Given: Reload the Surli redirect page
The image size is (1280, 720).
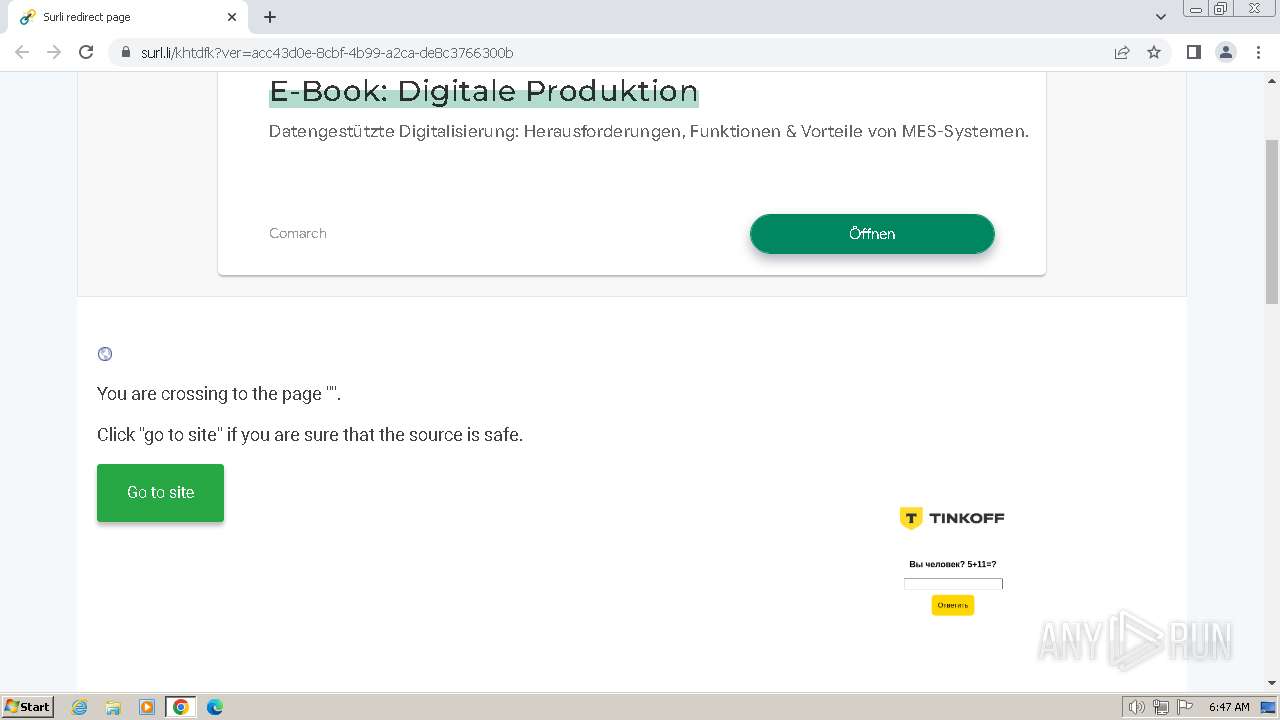Looking at the screenshot, I should (86, 52).
